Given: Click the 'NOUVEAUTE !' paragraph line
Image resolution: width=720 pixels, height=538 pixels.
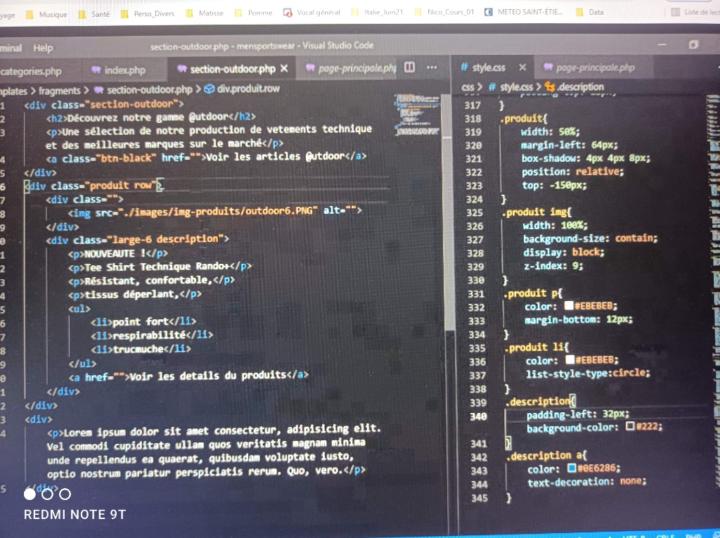Looking at the screenshot, I should [118, 253].
